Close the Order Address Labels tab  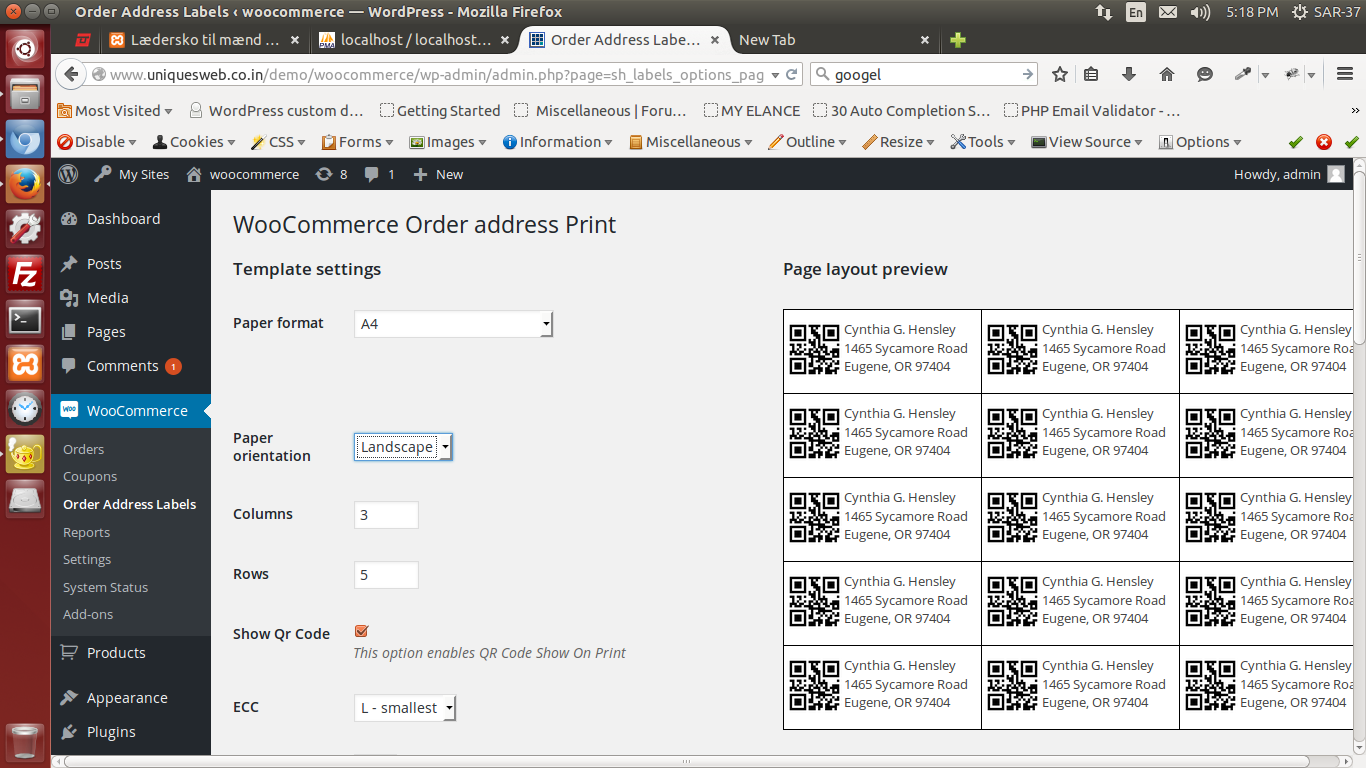[715, 40]
